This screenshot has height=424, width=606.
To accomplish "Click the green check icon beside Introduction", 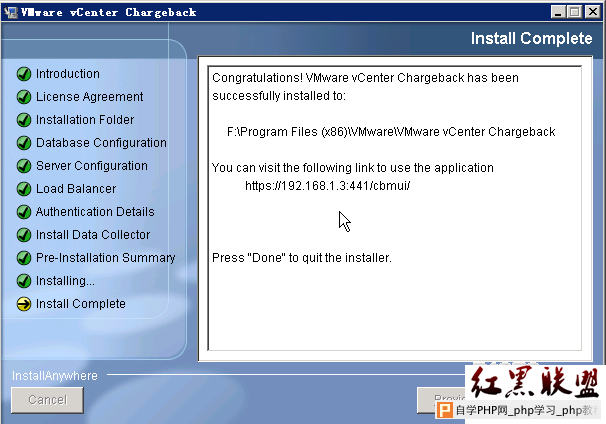I will pyautogui.click(x=24, y=73).
